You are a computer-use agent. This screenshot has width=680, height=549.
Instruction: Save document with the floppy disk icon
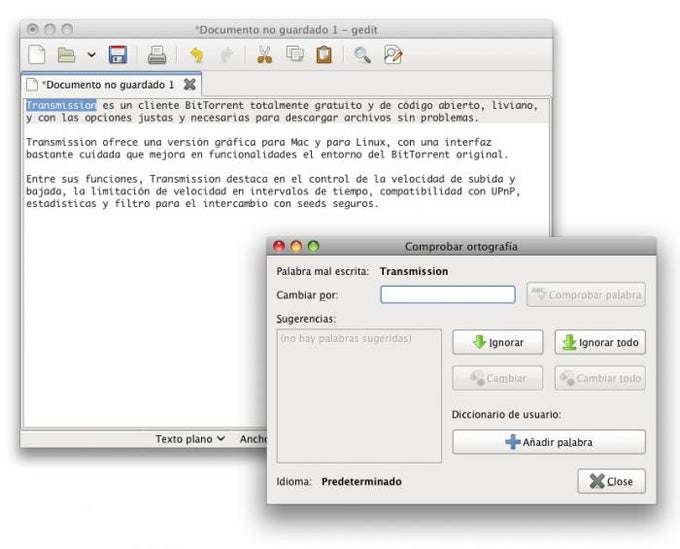coord(118,55)
